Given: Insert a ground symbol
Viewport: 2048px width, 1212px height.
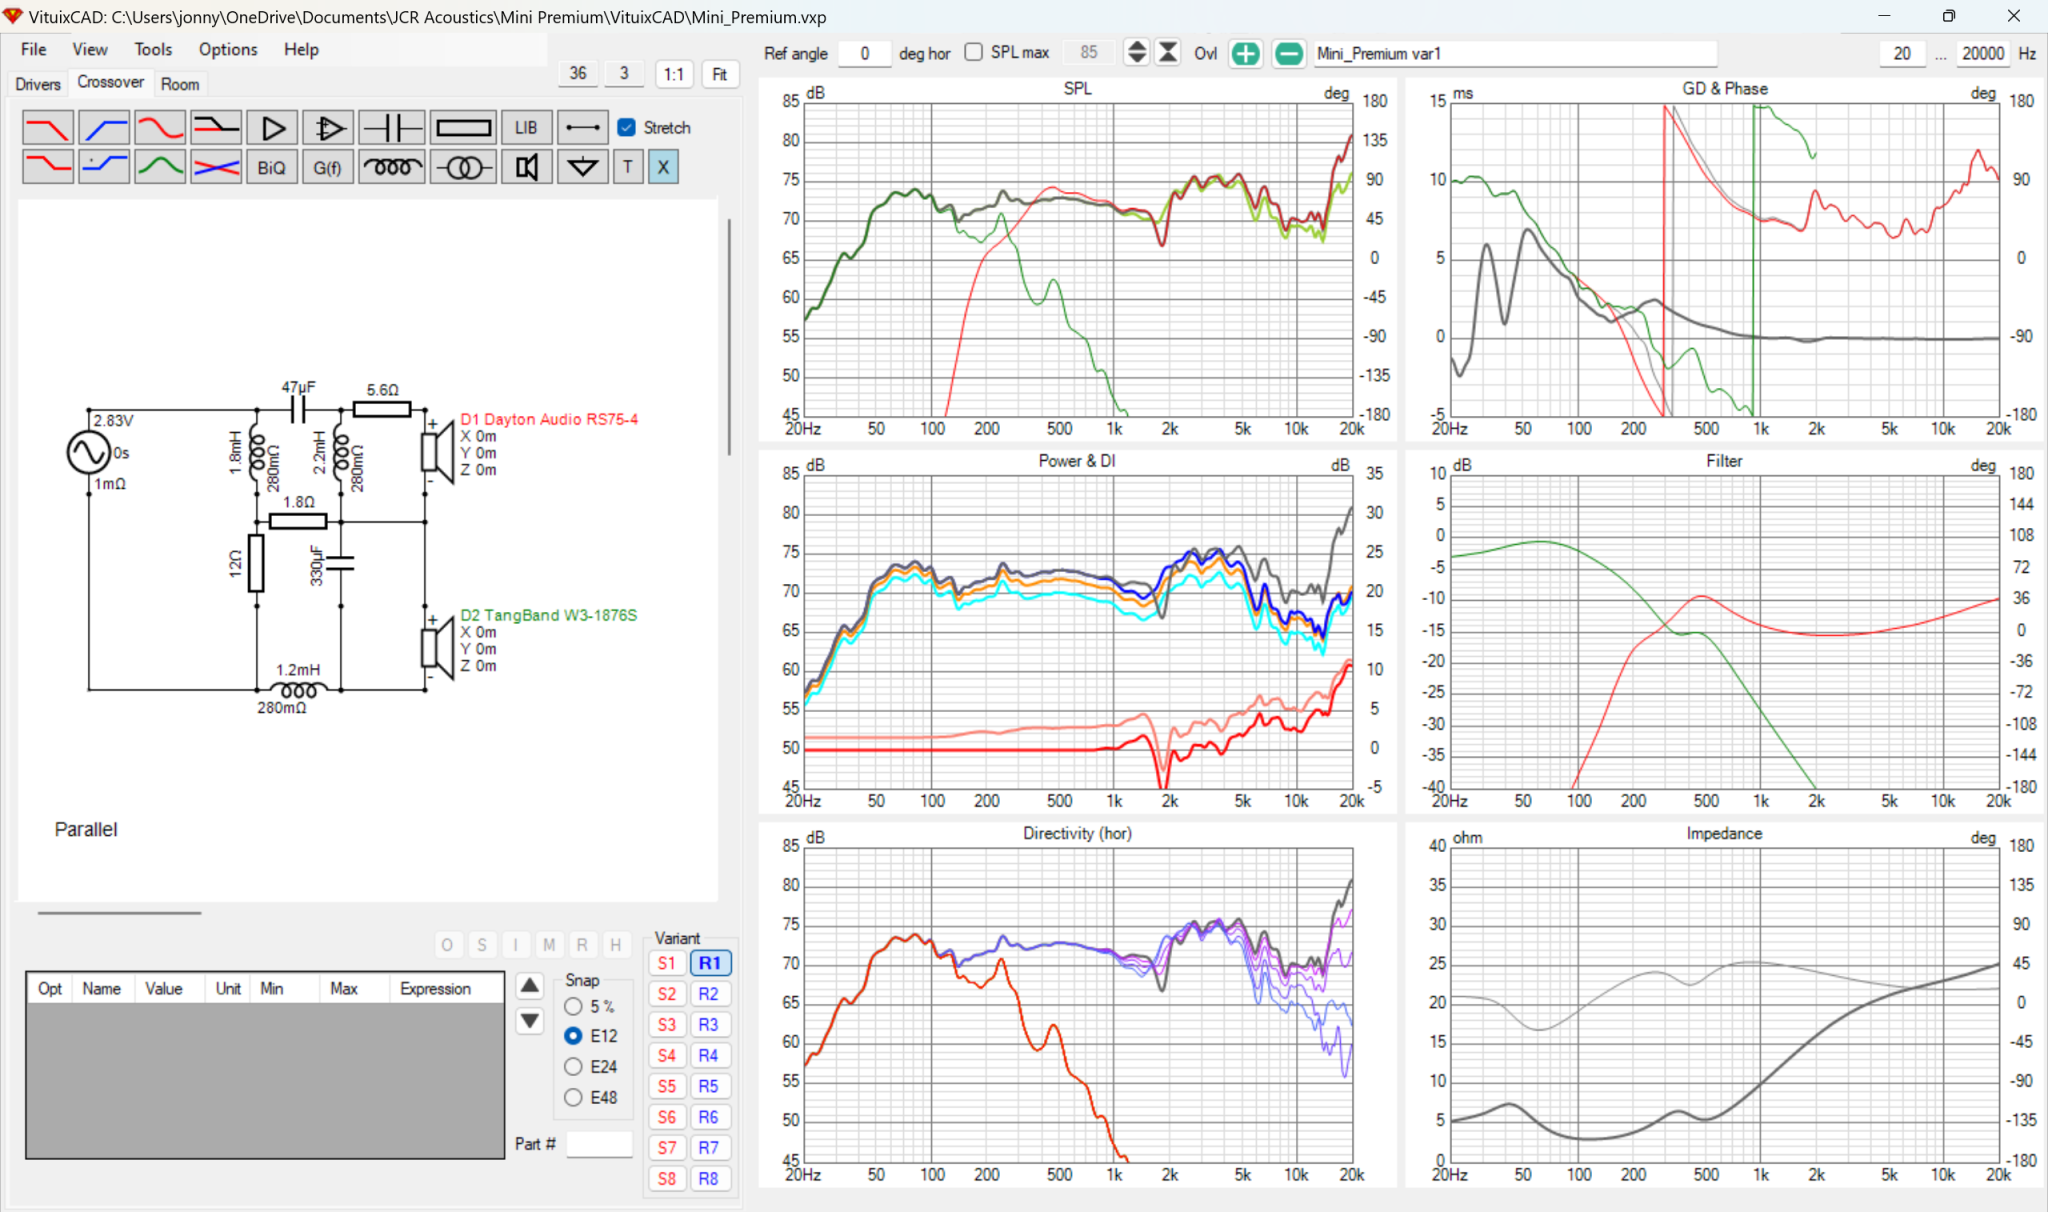Looking at the screenshot, I should coord(582,167).
